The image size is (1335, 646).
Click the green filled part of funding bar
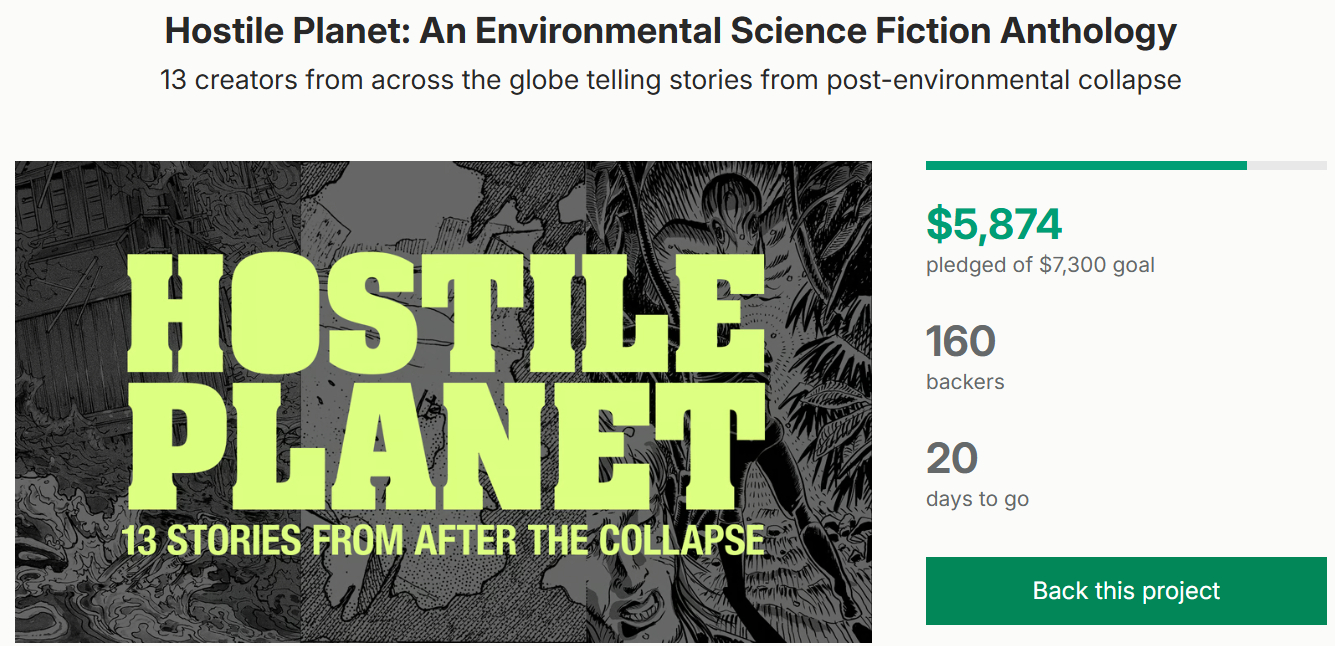click(x=1085, y=165)
